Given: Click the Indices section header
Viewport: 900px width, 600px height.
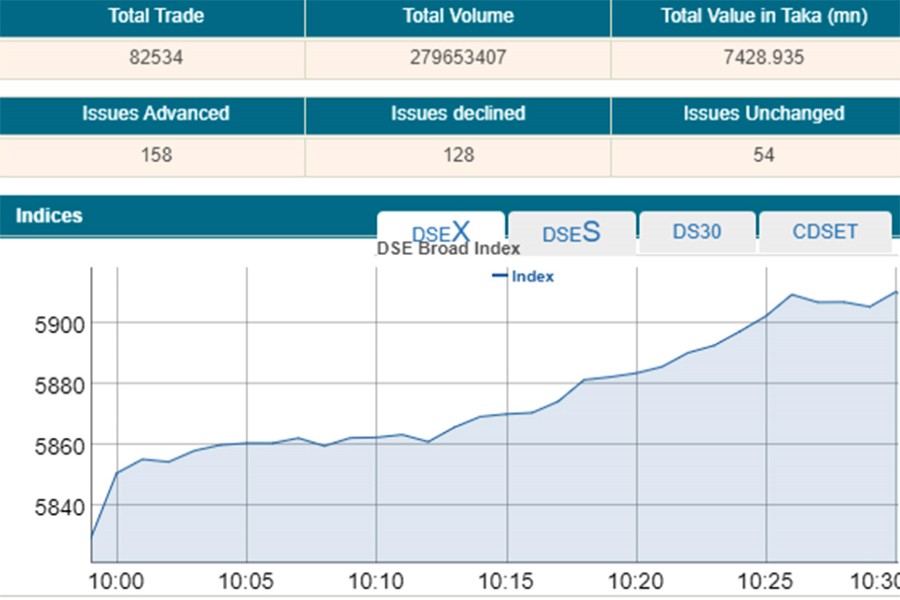Looking at the screenshot, I should (x=49, y=216).
